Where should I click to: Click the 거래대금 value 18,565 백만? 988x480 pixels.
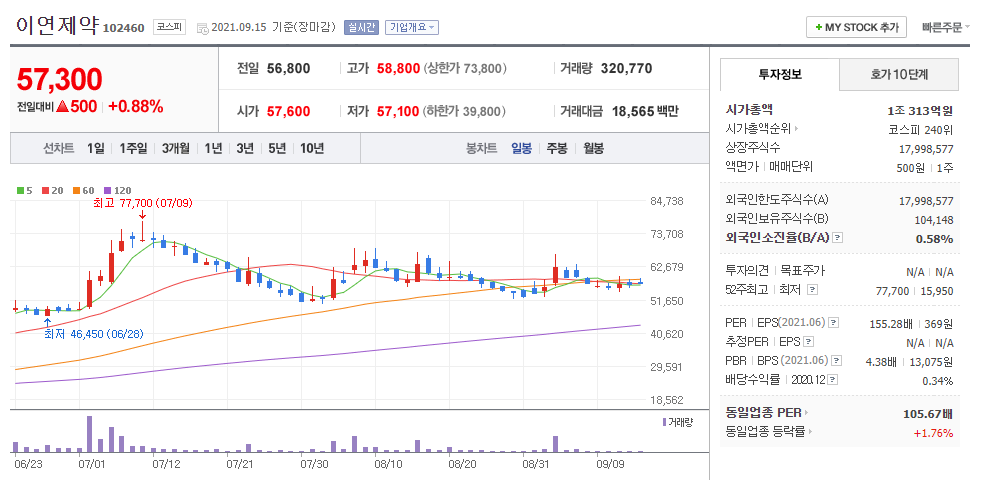(x=643, y=111)
